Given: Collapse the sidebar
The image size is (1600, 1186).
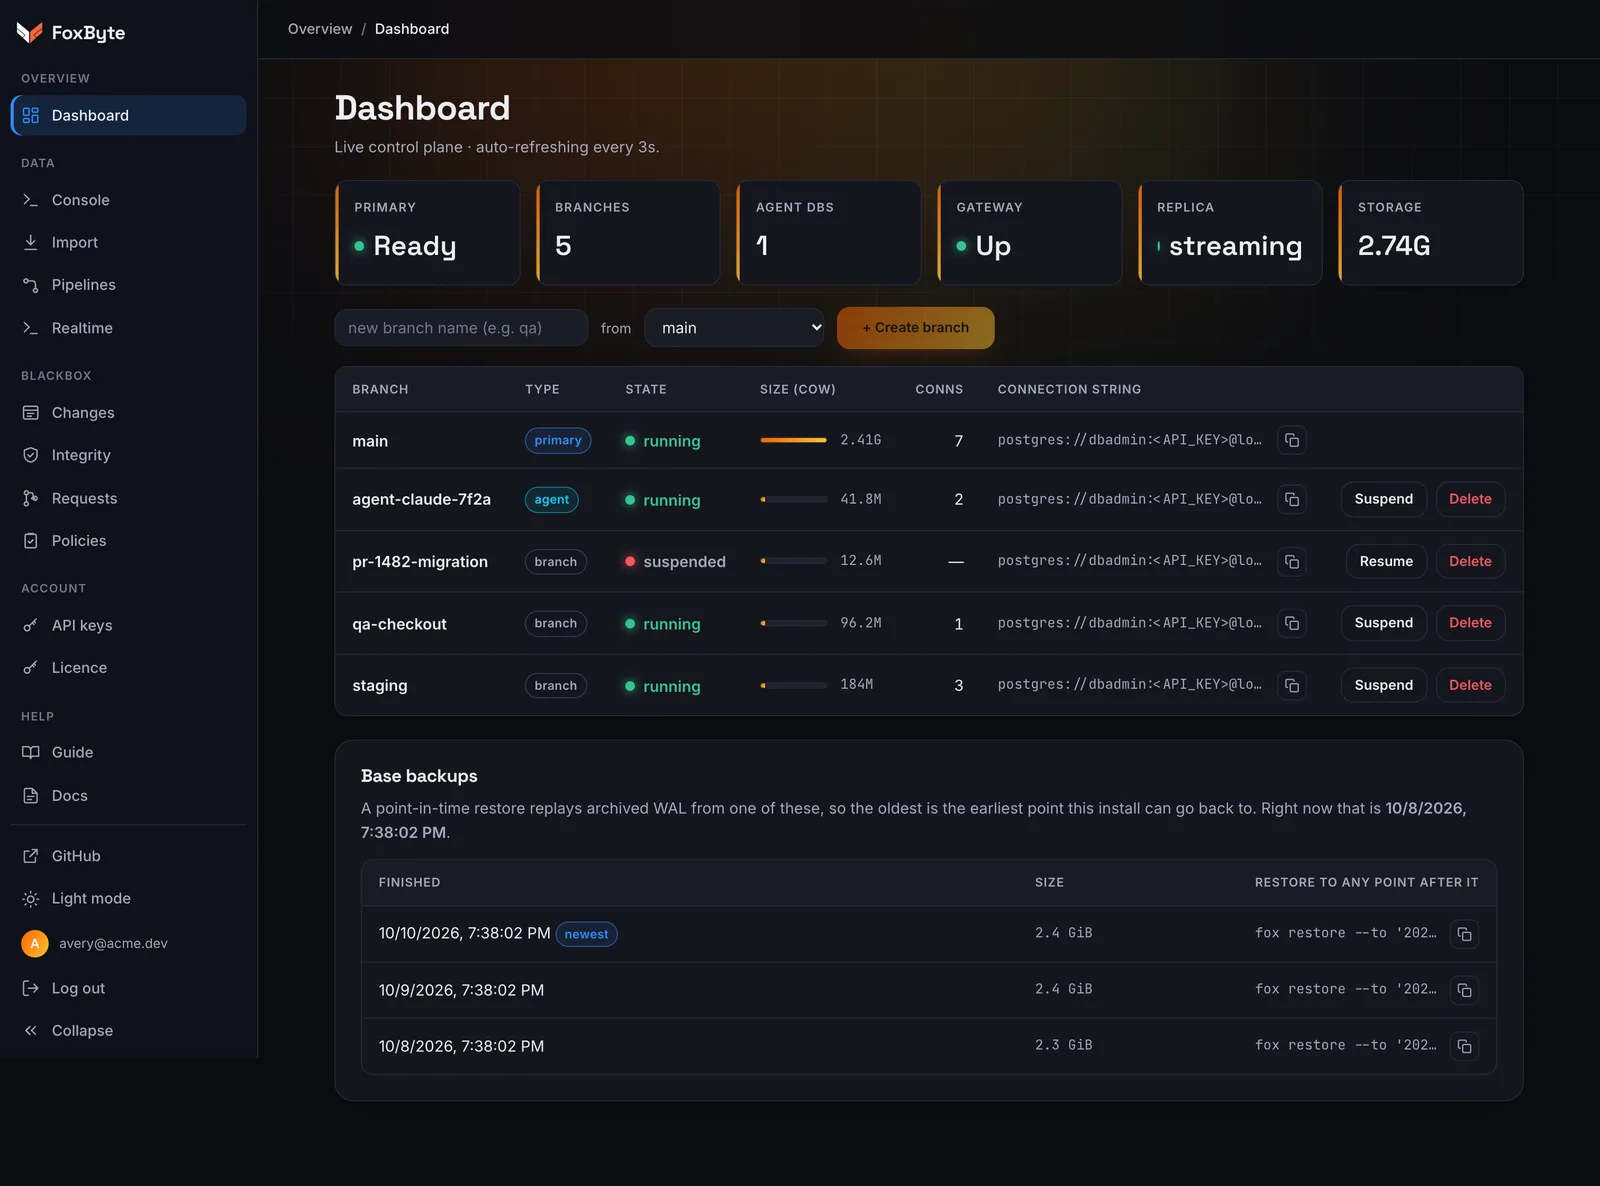Looking at the screenshot, I should click(128, 1030).
